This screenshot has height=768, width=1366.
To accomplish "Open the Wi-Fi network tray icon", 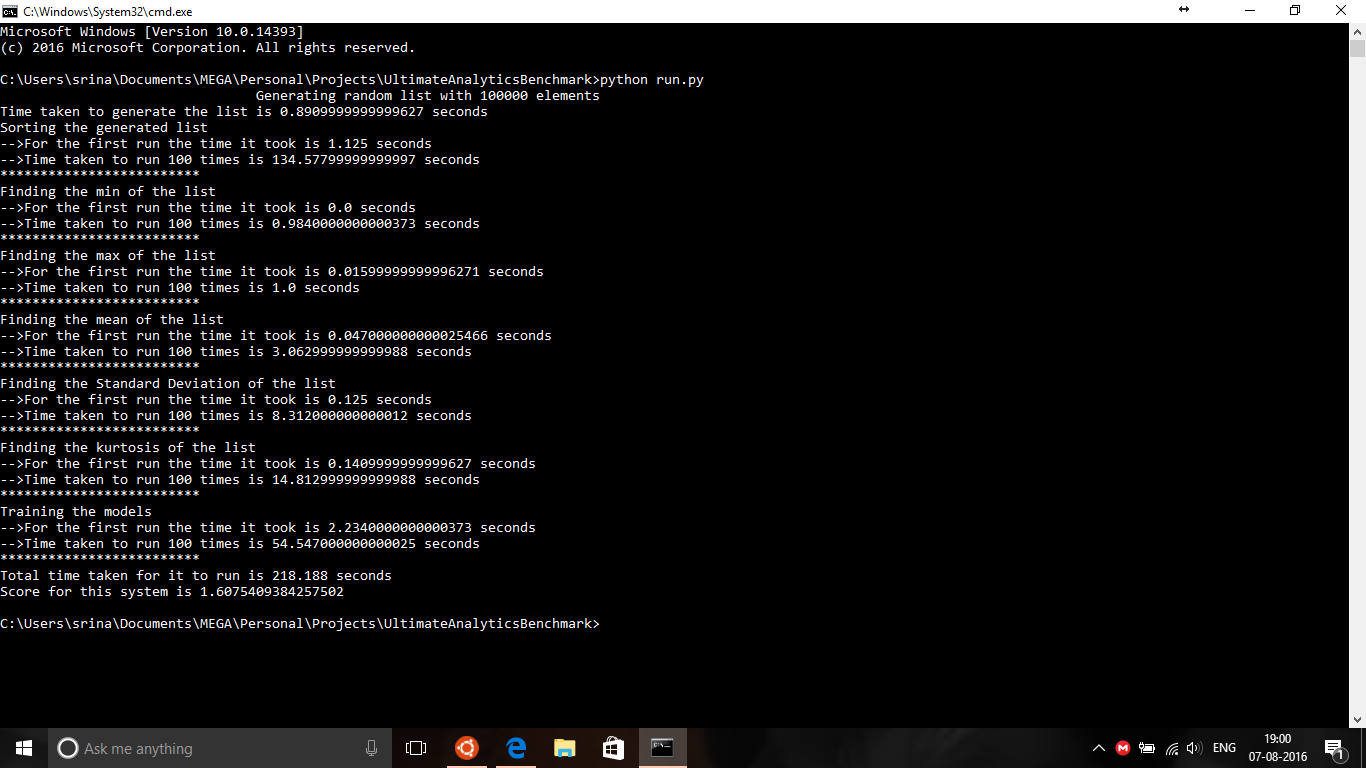I will (1172, 748).
